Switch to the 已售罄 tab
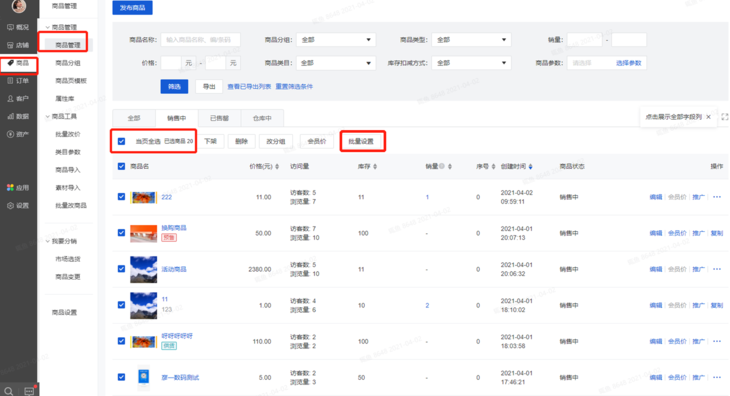This screenshot has width=730, height=396. point(219,118)
